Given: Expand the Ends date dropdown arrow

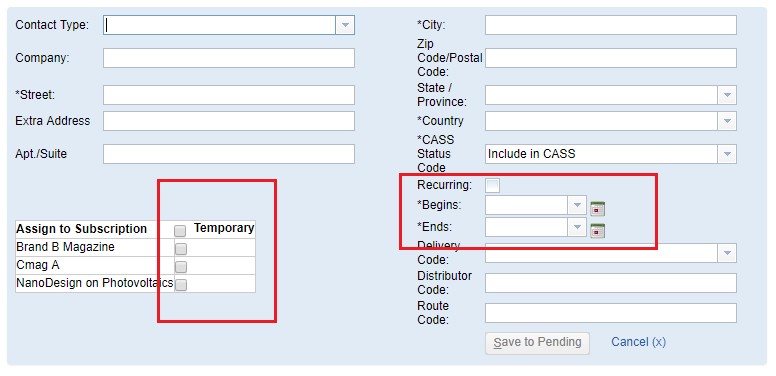Looking at the screenshot, I should pyautogui.click(x=577, y=227).
